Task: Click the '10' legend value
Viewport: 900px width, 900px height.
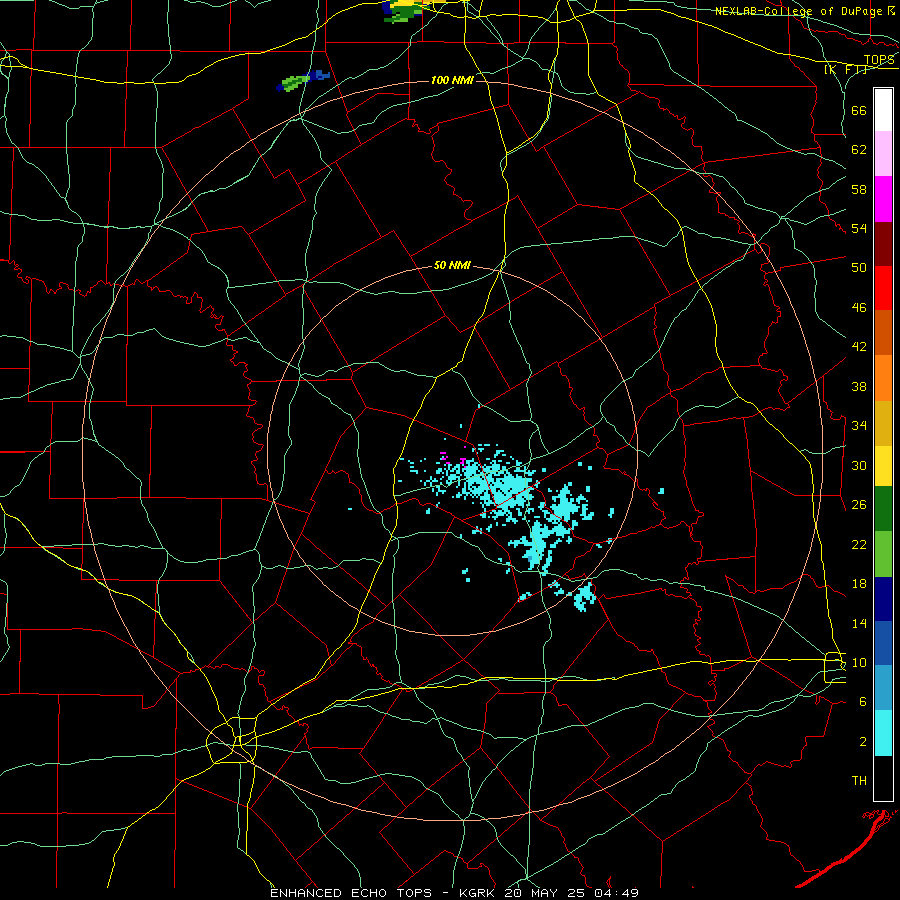Action: pos(859,662)
